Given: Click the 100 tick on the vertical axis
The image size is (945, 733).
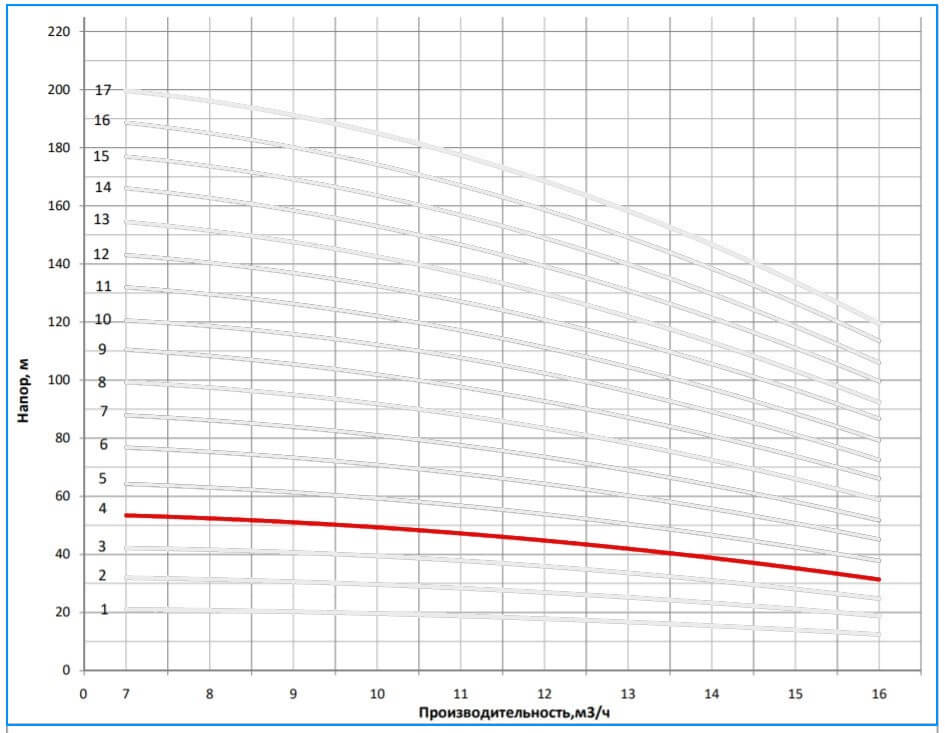Looking at the screenshot, I should pyautogui.click(x=59, y=380).
